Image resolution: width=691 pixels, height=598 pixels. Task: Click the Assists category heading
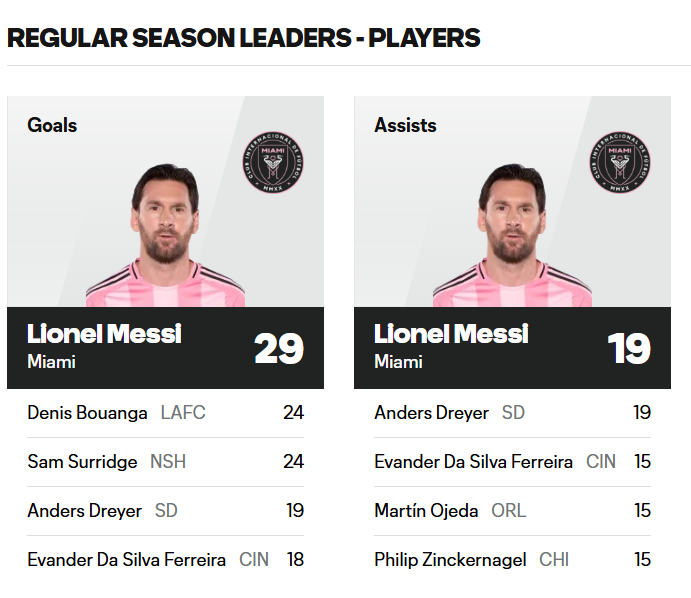point(405,126)
